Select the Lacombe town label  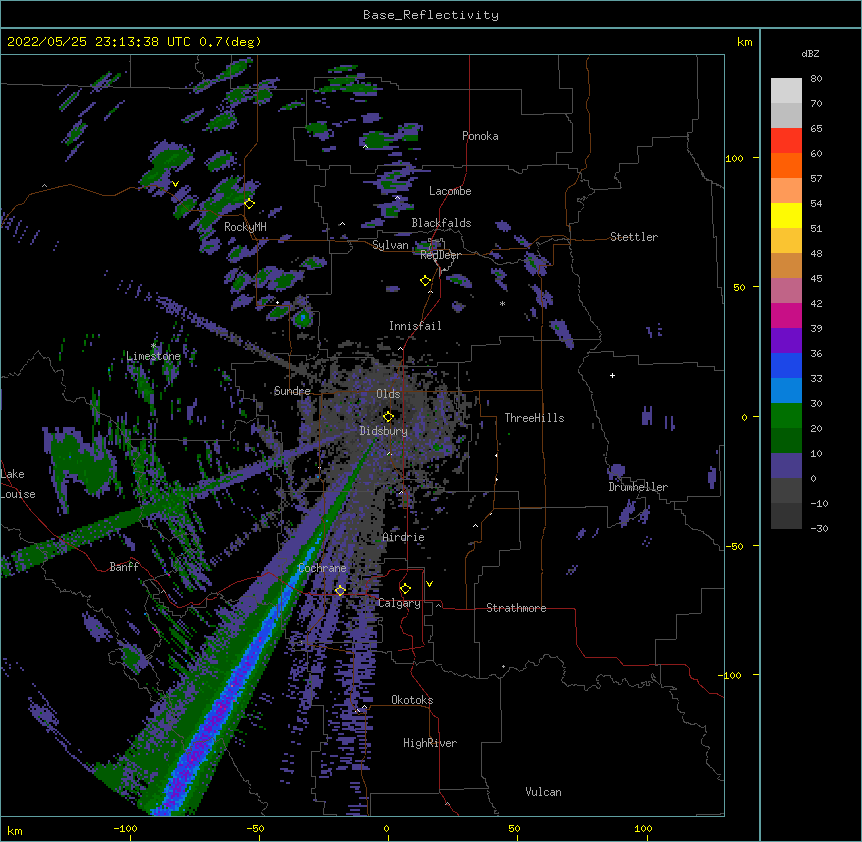point(450,191)
